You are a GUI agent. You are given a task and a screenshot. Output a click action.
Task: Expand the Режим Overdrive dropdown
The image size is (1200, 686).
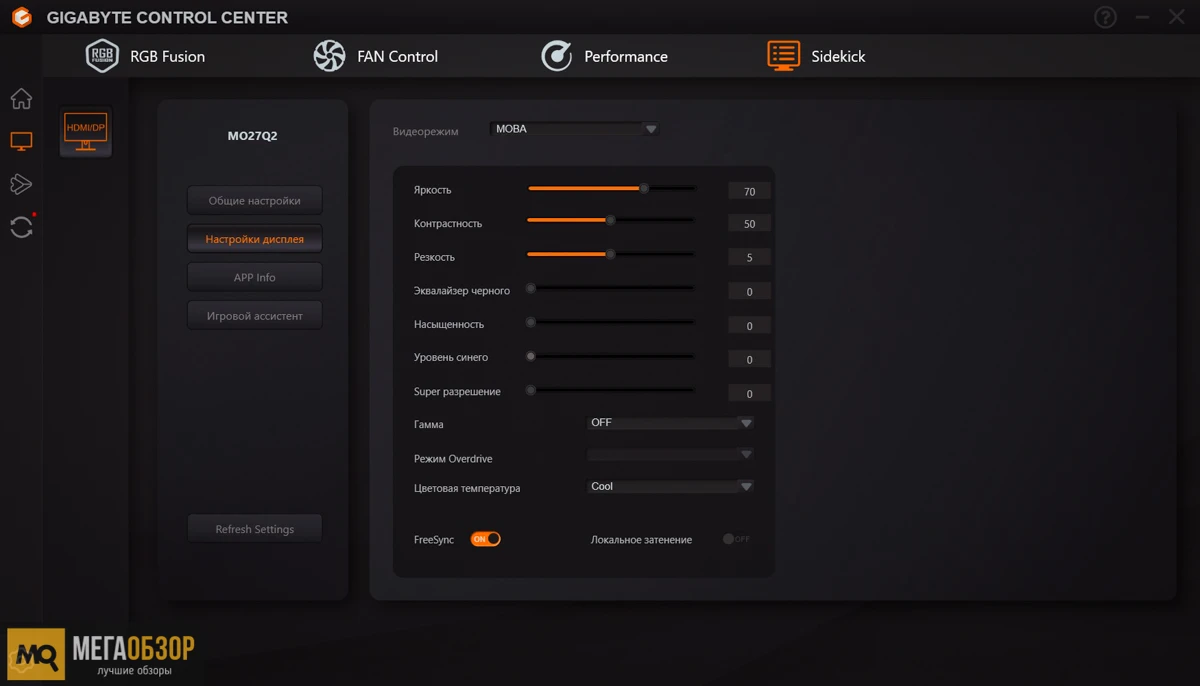[x=670, y=454]
